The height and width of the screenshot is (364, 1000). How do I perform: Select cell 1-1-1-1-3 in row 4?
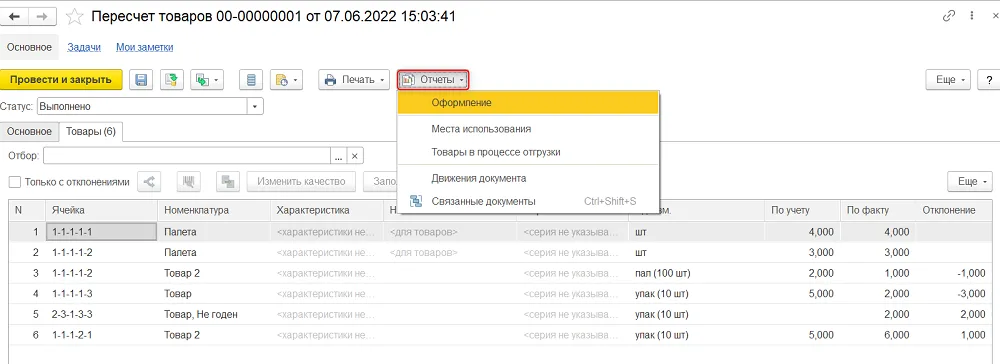(101, 294)
